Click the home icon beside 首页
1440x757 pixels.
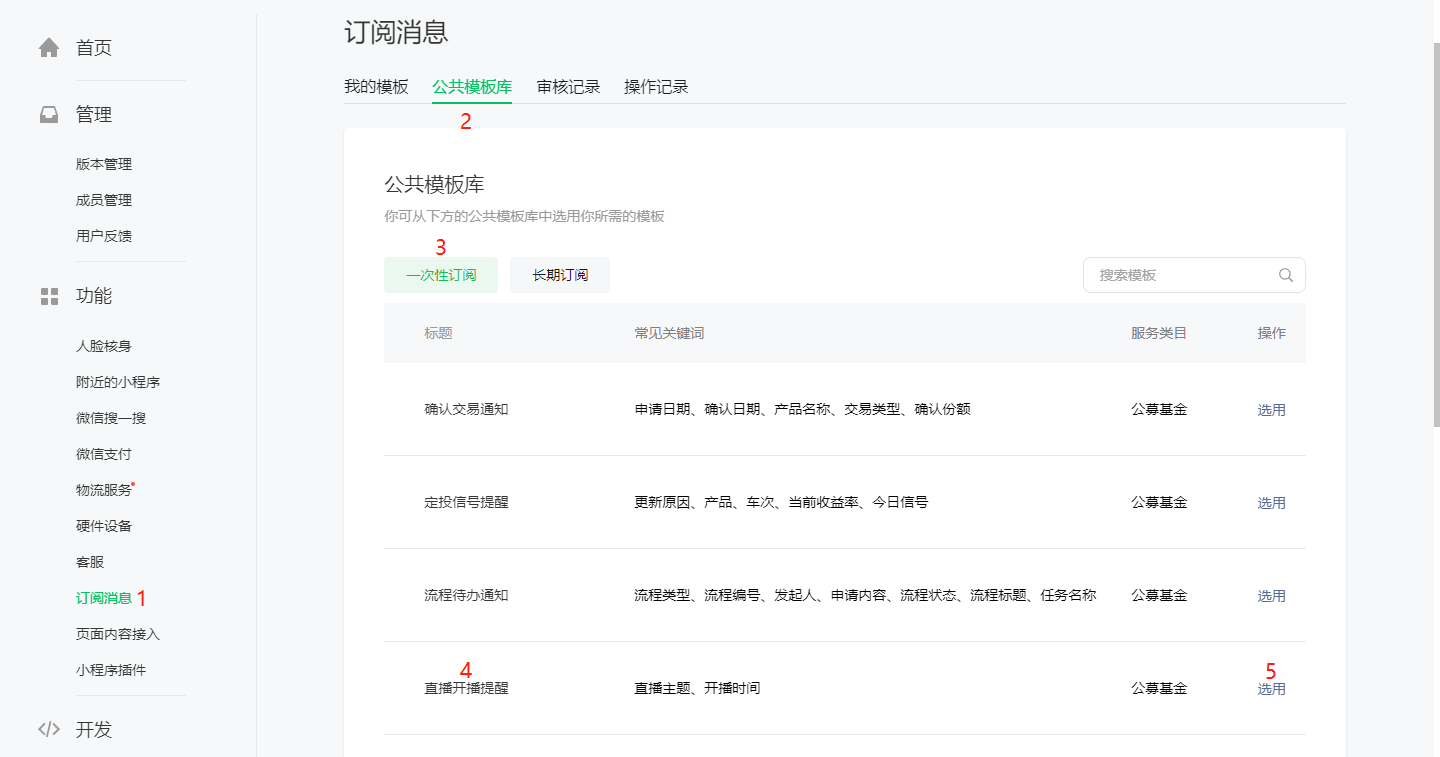(49, 48)
